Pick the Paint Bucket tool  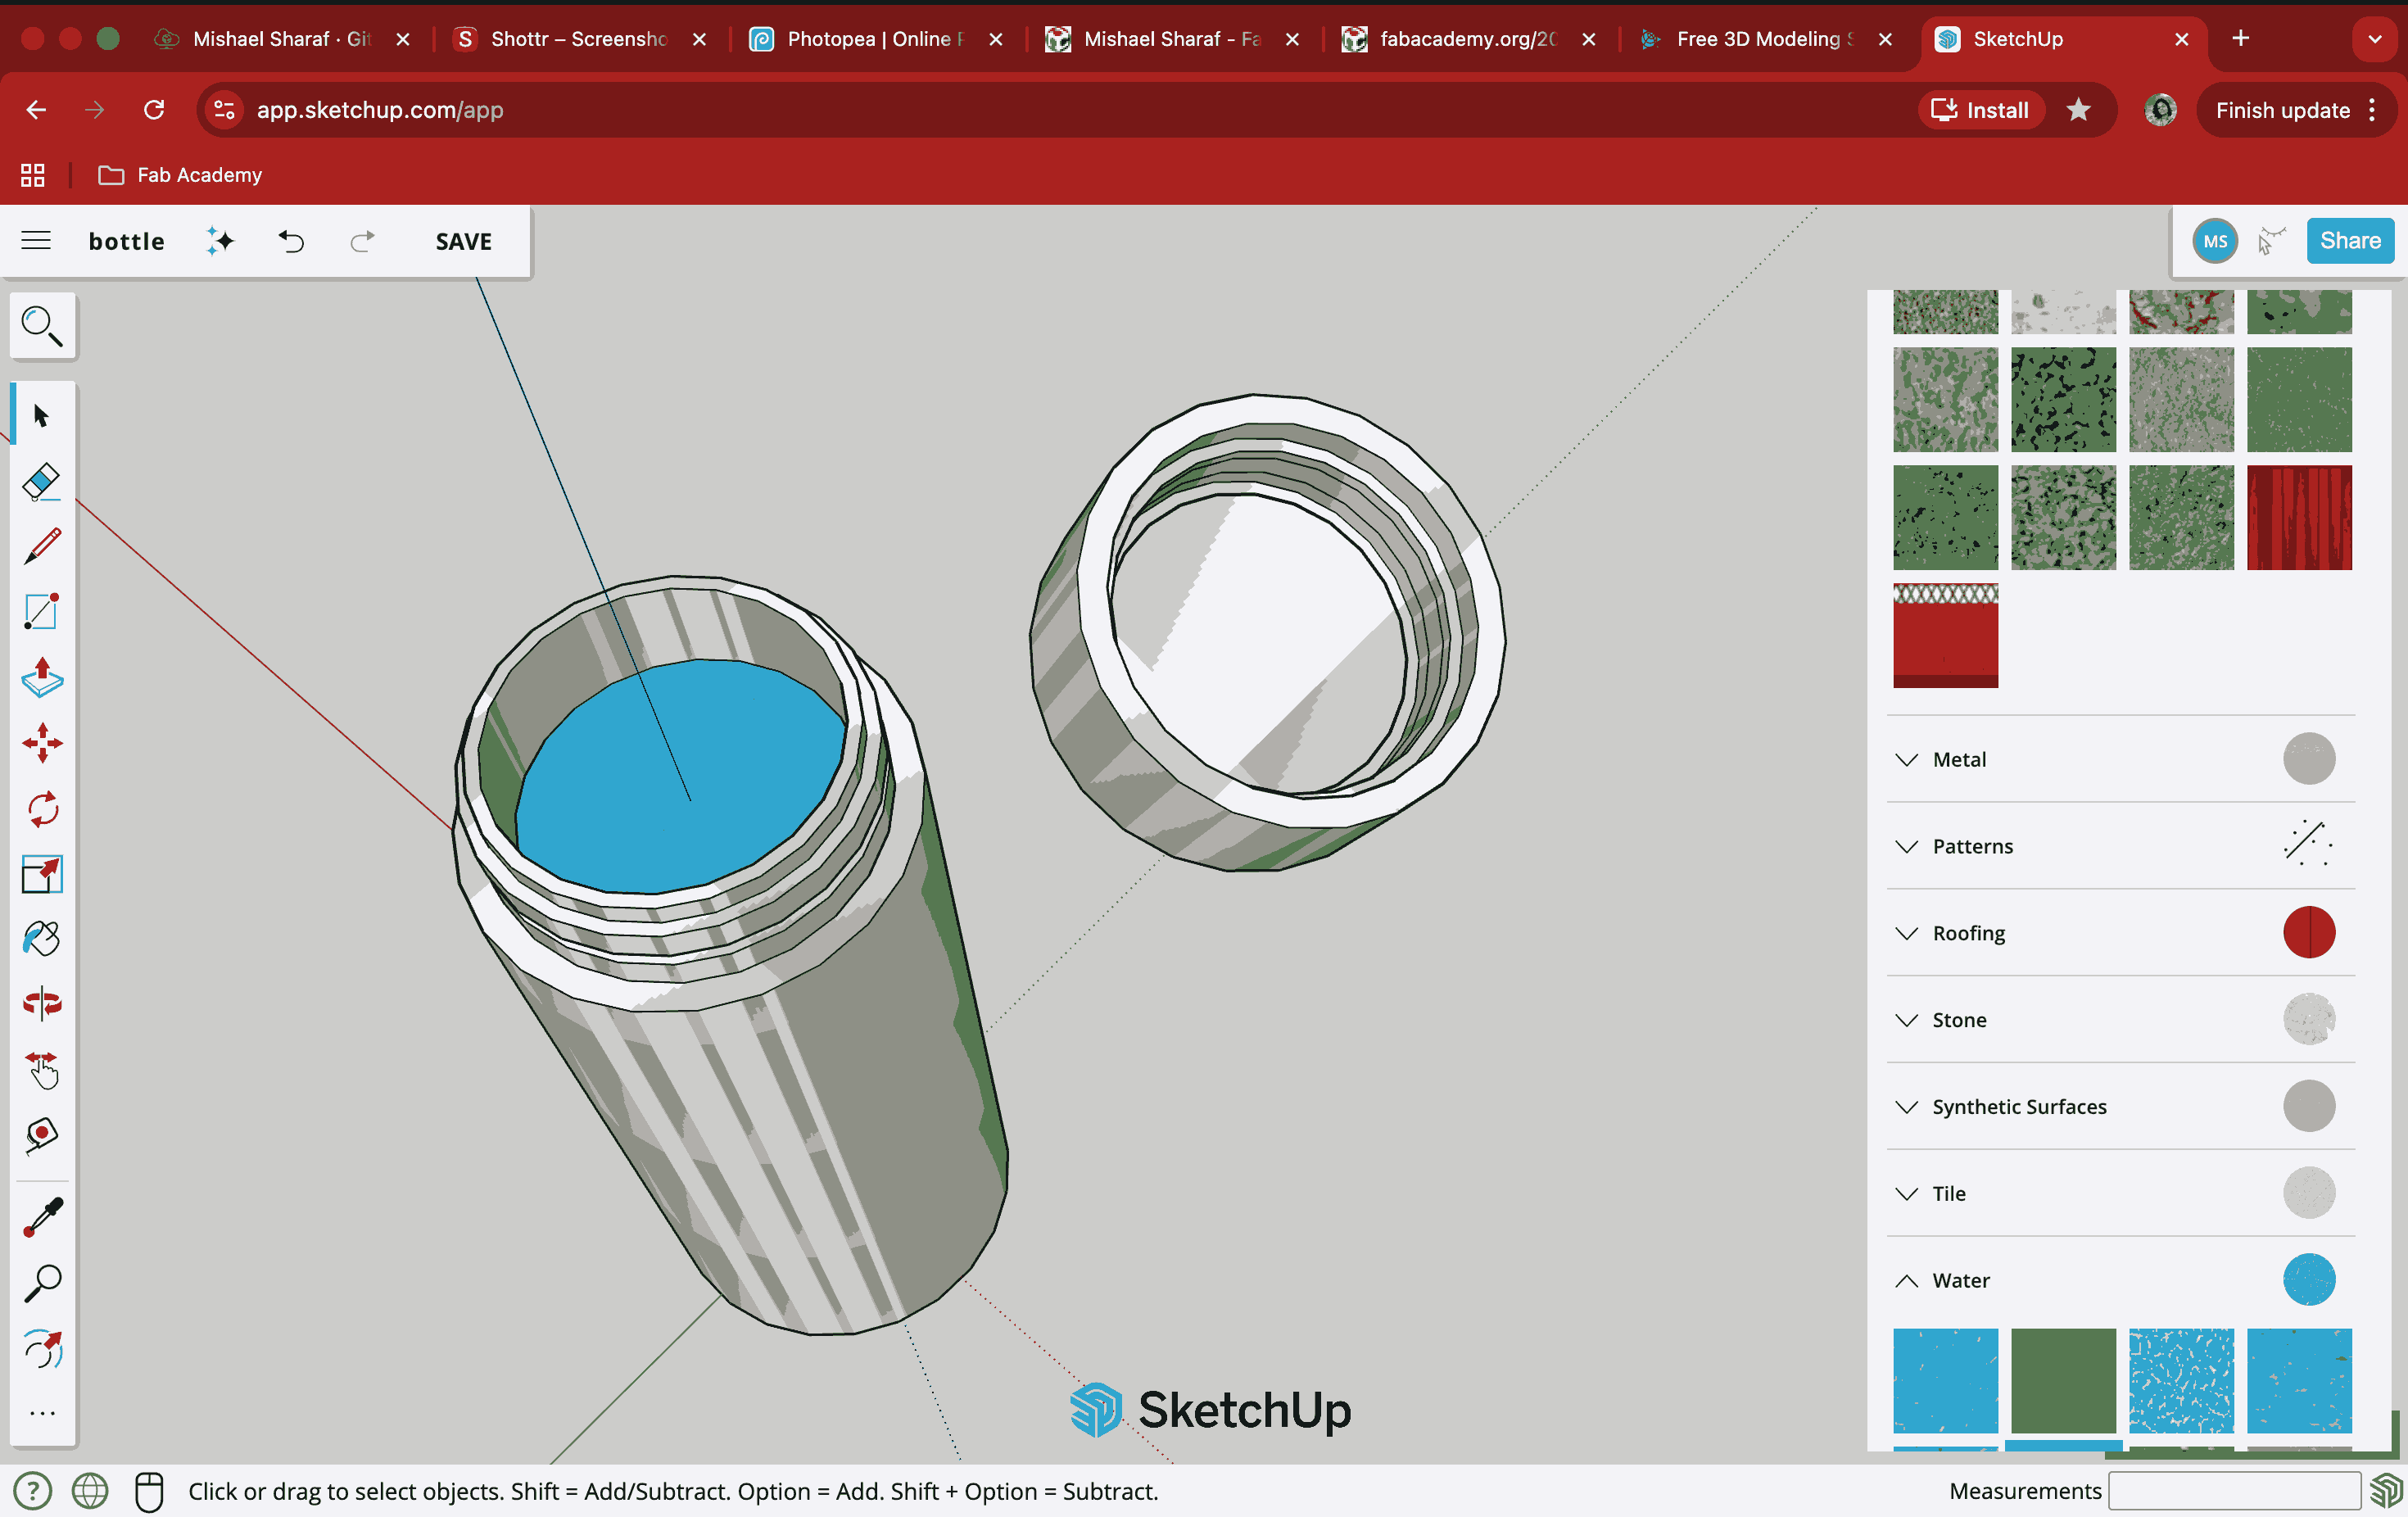pyautogui.click(x=41, y=939)
